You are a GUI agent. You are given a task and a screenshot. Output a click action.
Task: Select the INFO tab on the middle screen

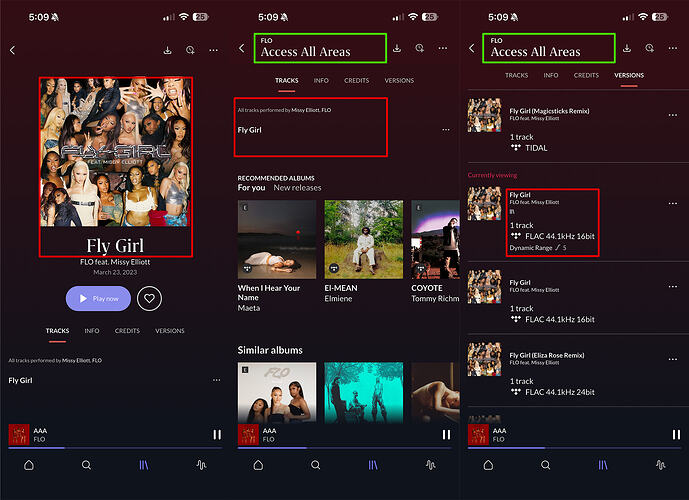[321, 81]
